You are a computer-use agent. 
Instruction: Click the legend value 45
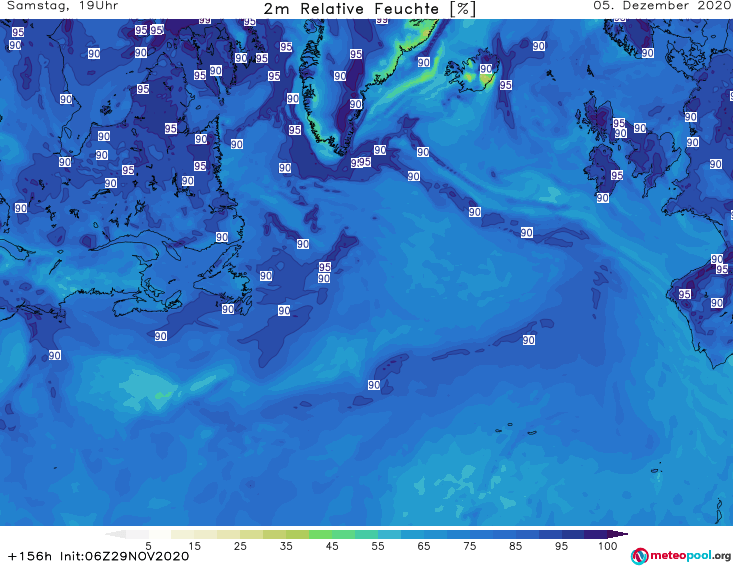click(332, 546)
